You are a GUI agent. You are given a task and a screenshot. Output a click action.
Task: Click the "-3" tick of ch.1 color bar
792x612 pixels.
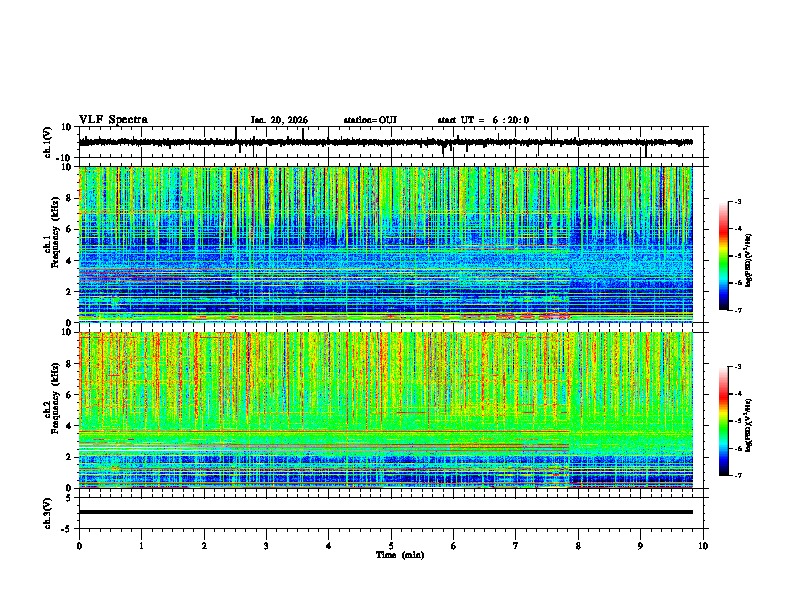(738, 201)
